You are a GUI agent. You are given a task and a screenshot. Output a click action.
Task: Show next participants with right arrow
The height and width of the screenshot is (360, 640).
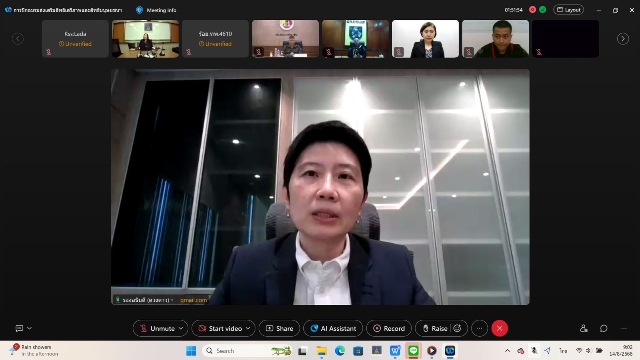pos(623,39)
